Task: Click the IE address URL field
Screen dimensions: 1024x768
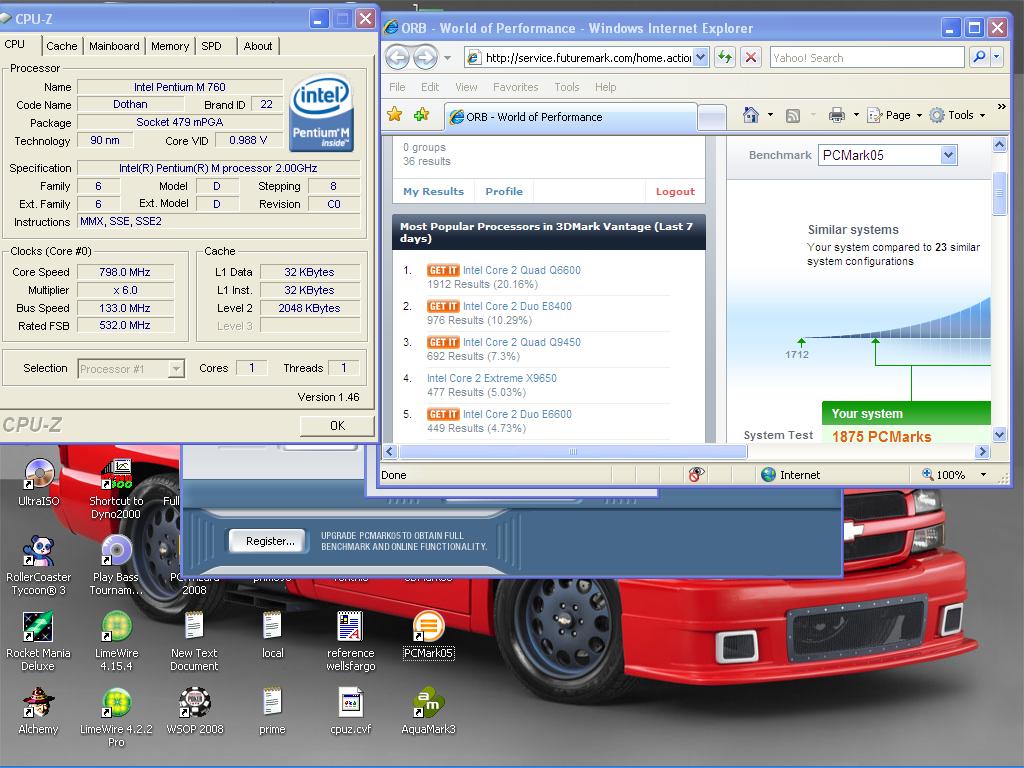Action: click(x=588, y=57)
